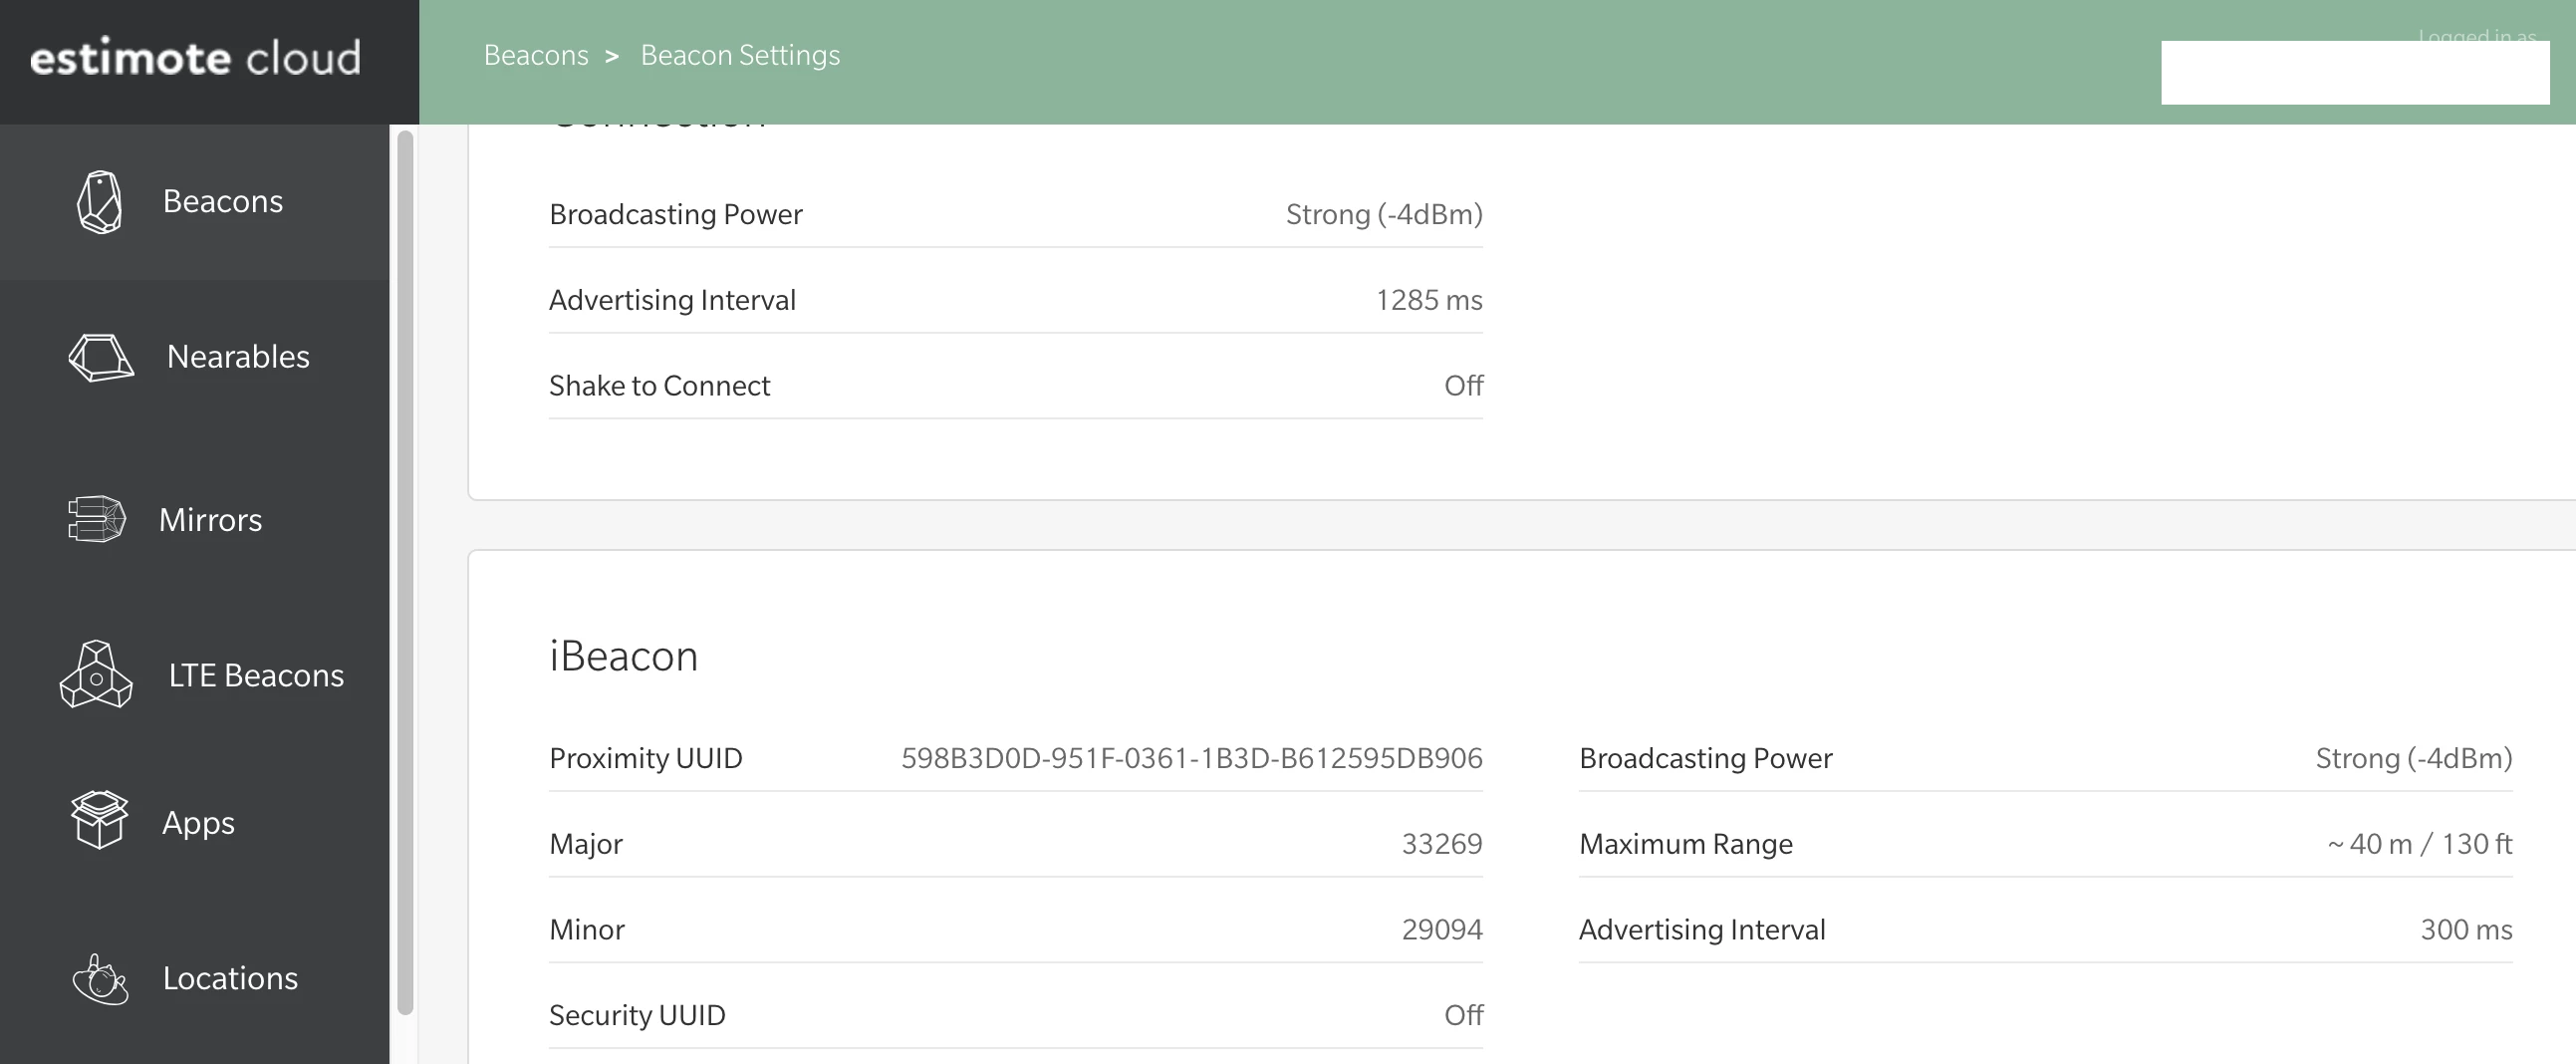Click the Beacons icon in the sidebar

[100, 202]
